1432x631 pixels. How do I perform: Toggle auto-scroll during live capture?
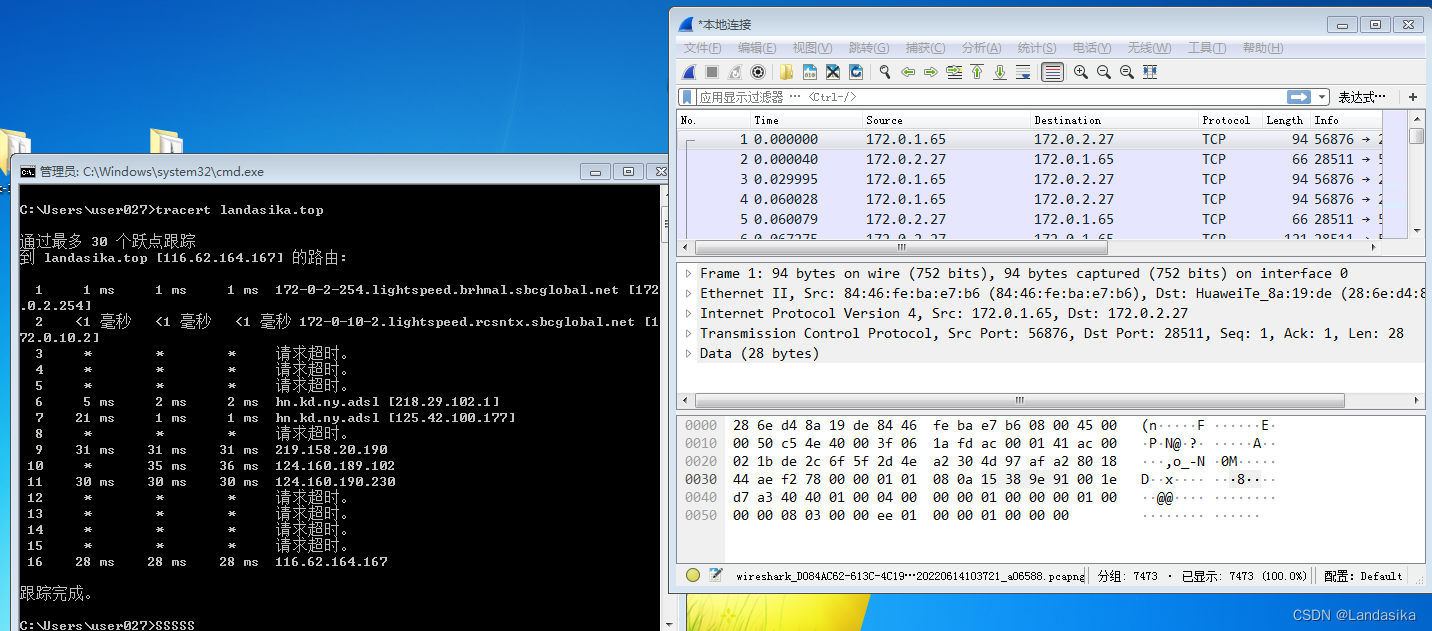[1023, 72]
